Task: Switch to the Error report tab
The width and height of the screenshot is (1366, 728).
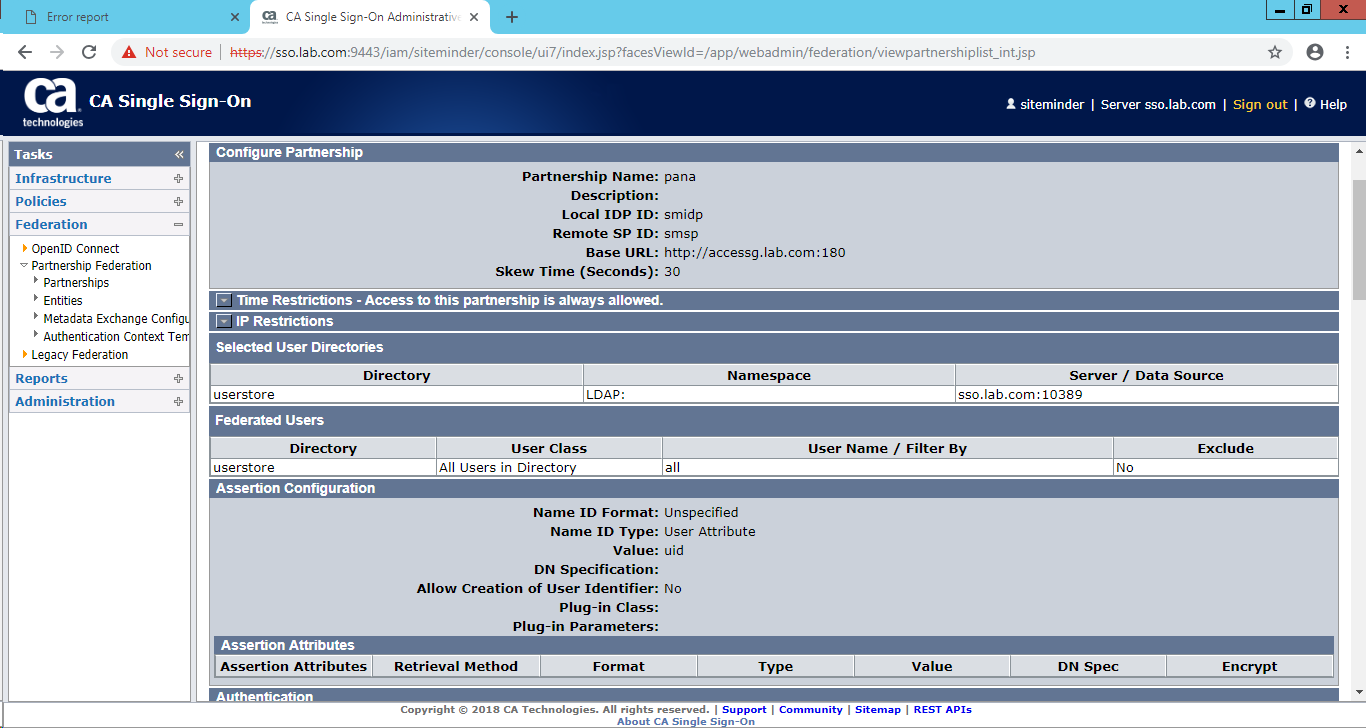Action: [127, 17]
